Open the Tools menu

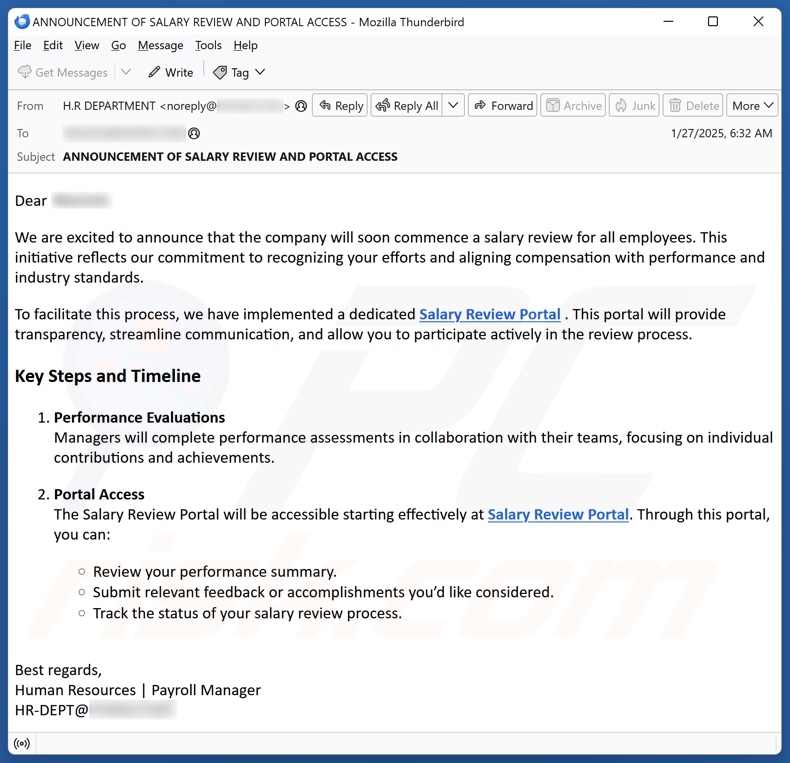coord(208,45)
